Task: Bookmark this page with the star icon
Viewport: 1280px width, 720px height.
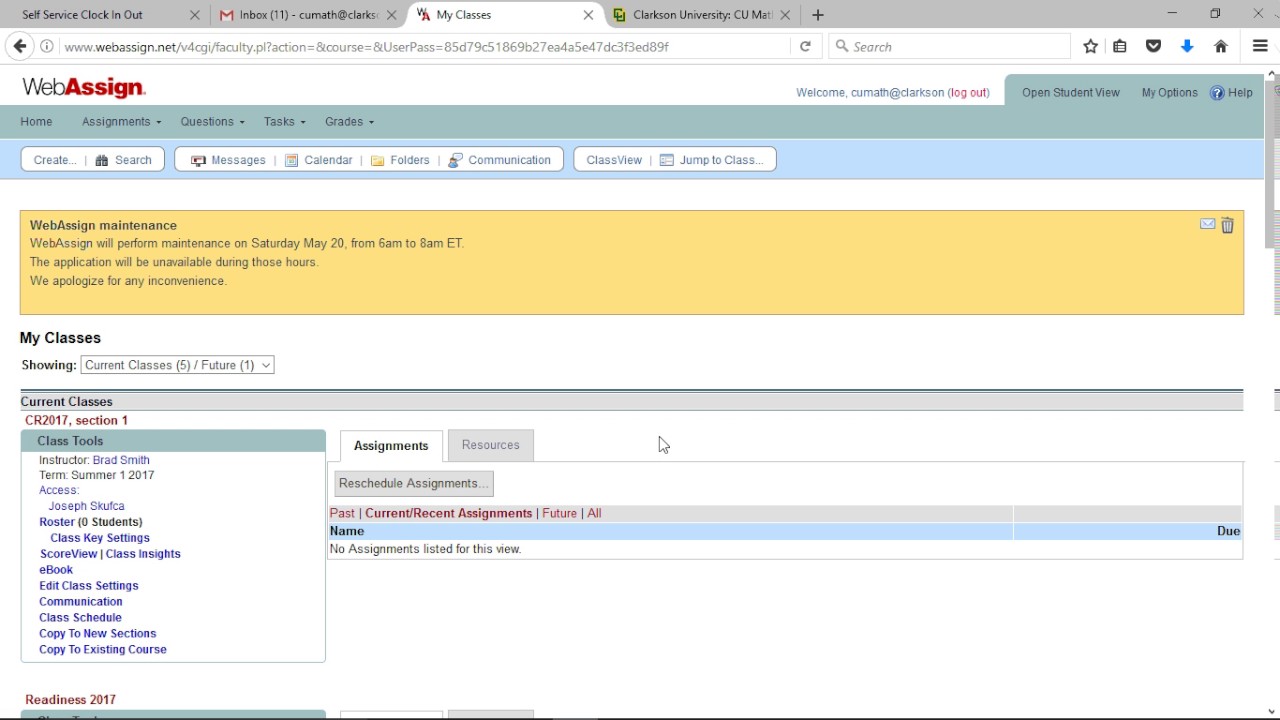Action: 1091,46
